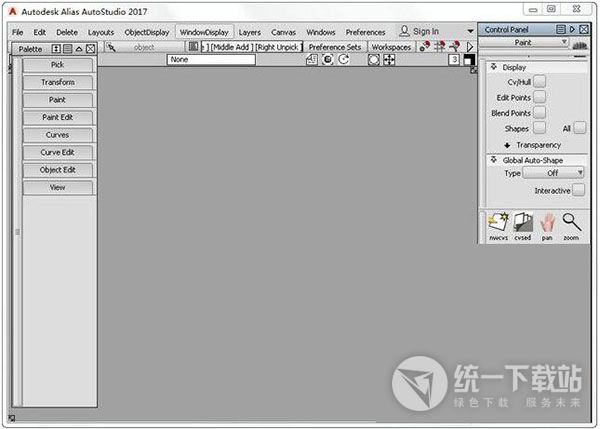Click the prompt line history icon
The height and width of the screenshot is (429, 600).
pyautogui.click(x=193, y=47)
